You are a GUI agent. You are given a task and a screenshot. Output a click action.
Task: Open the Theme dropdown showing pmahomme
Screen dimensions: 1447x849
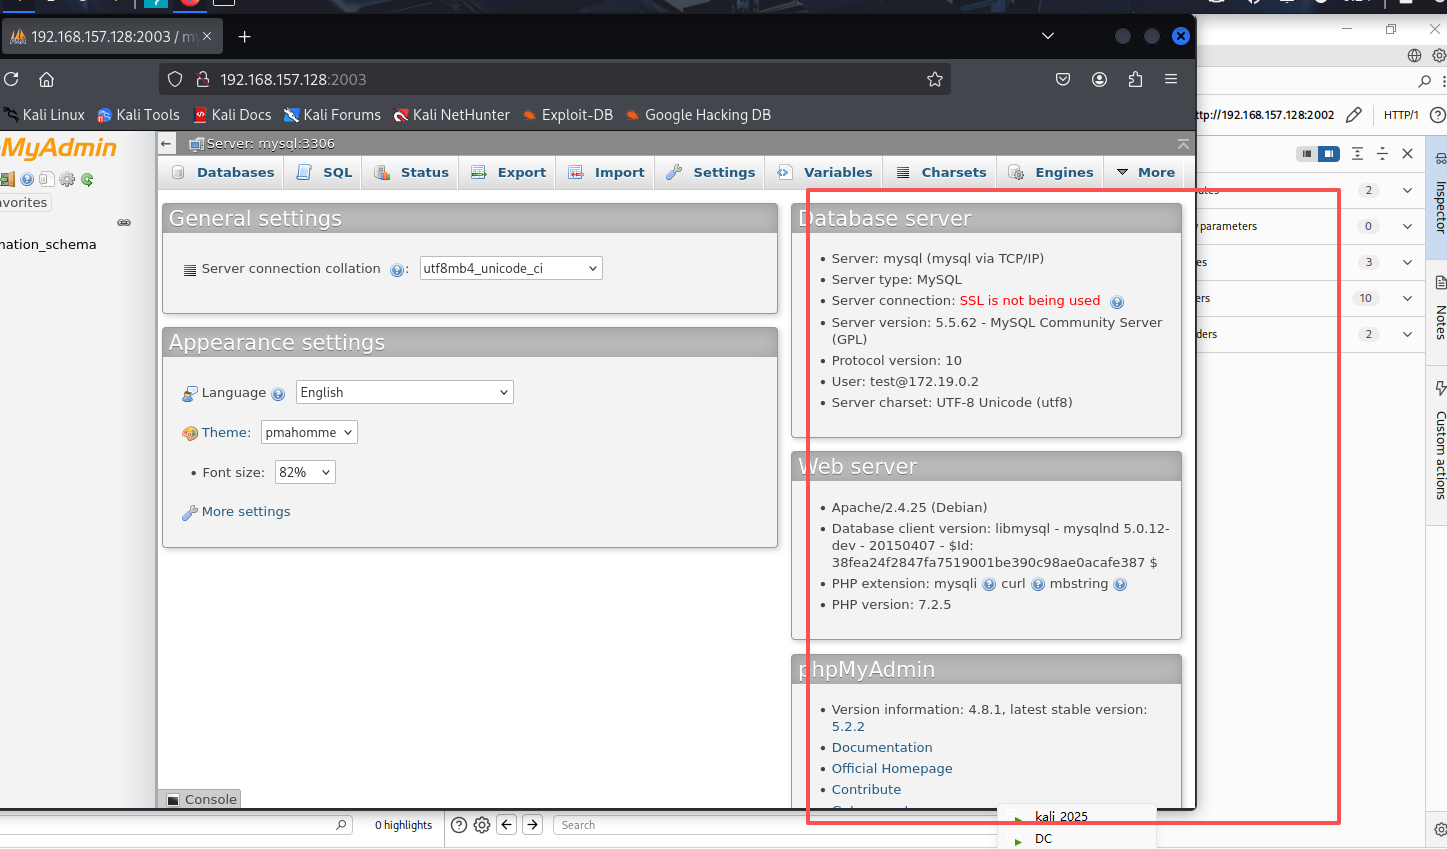[310, 432]
